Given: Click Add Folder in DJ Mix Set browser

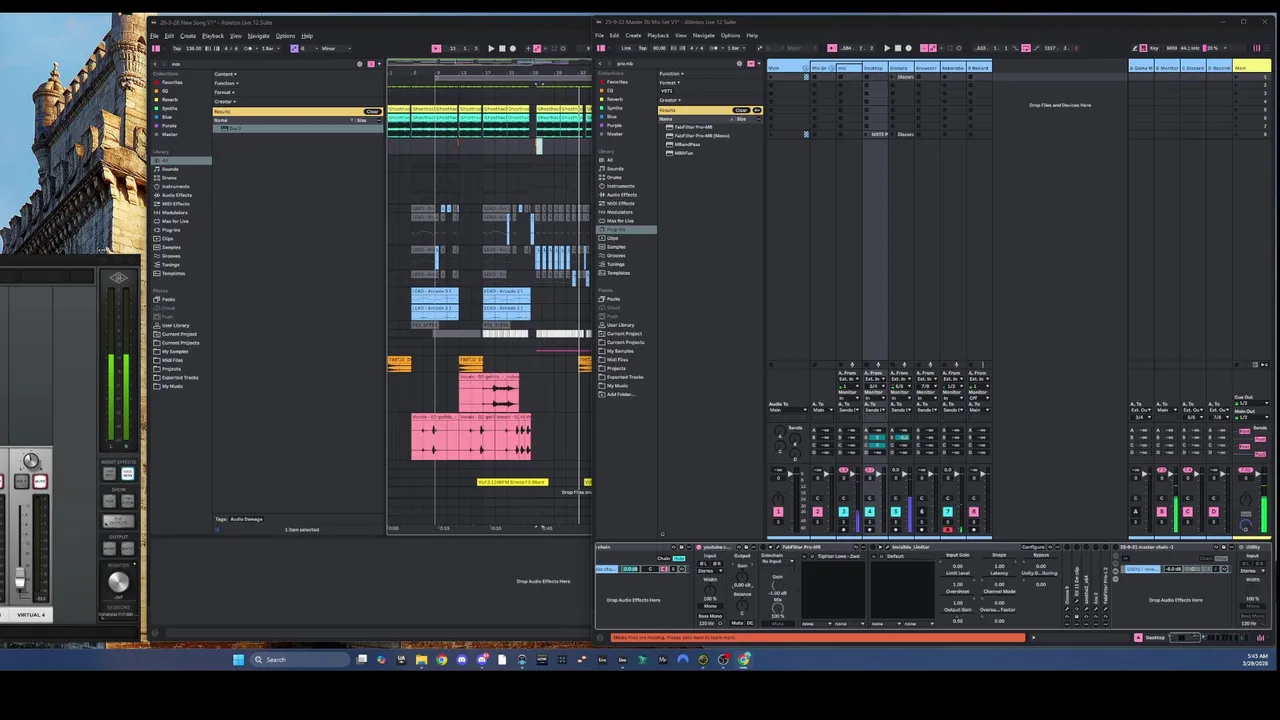Looking at the screenshot, I should [620, 394].
